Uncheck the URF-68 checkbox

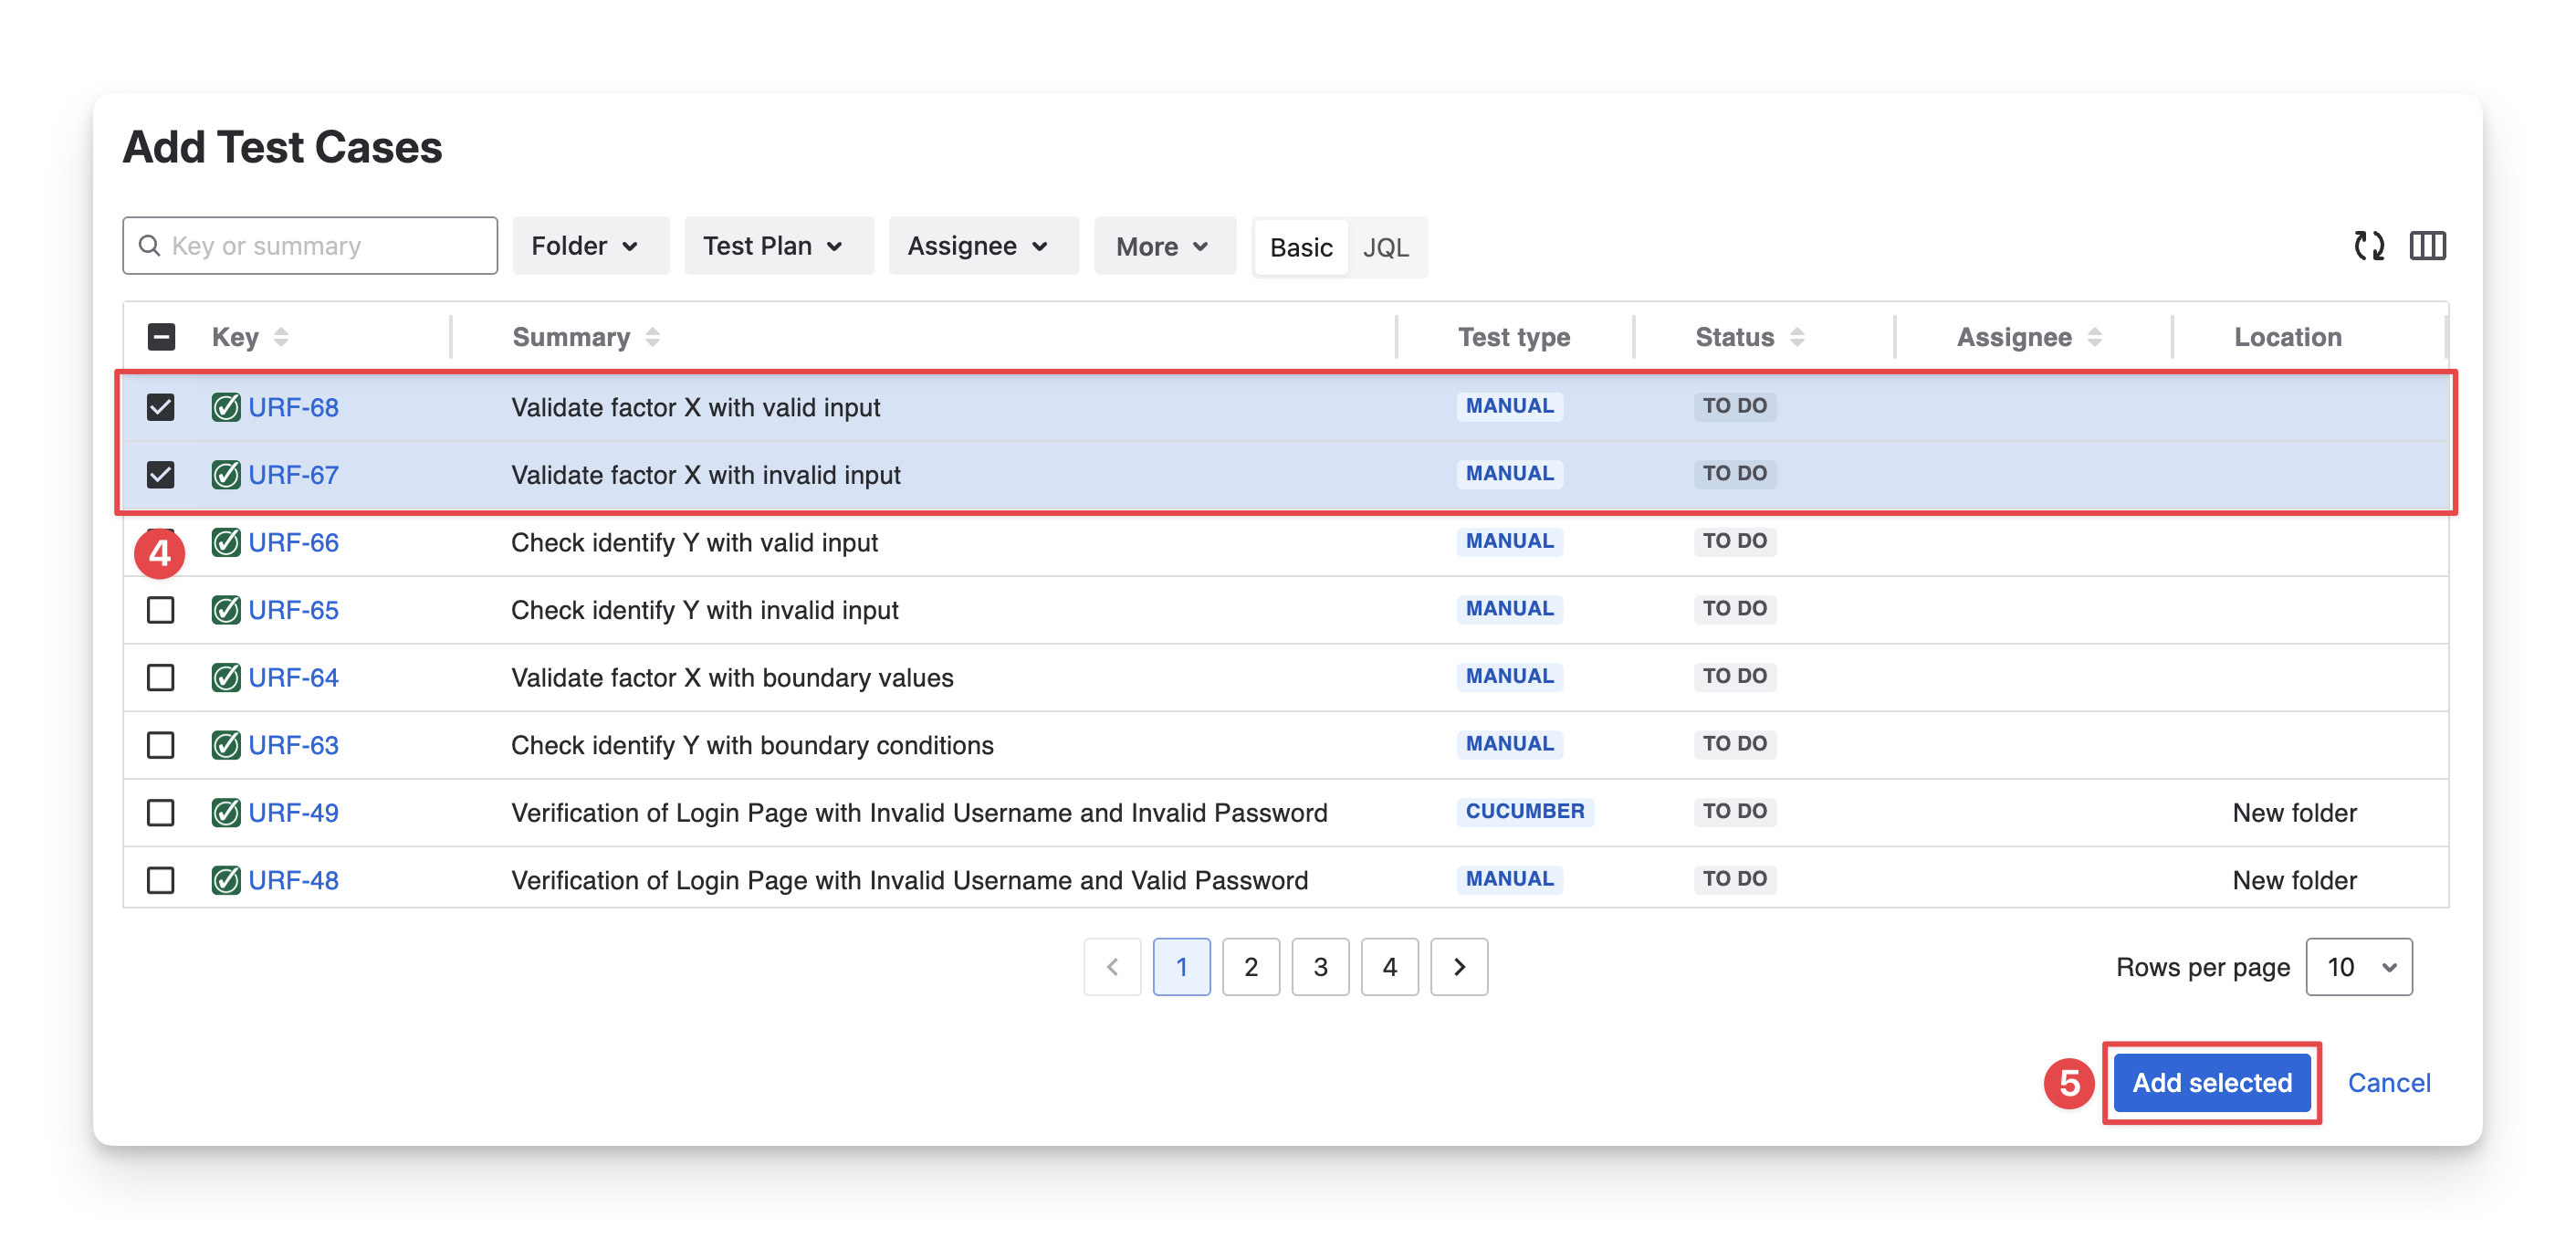tap(161, 407)
